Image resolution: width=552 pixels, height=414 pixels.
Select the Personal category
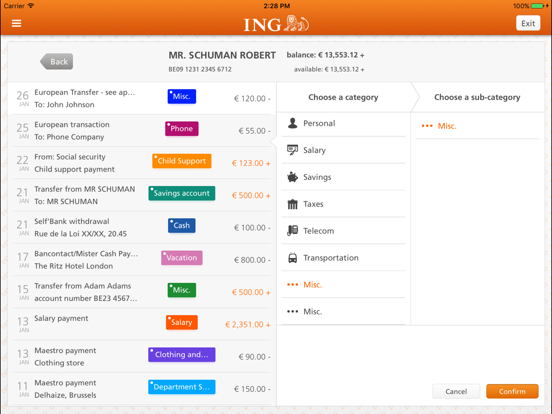(x=344, y=123)
